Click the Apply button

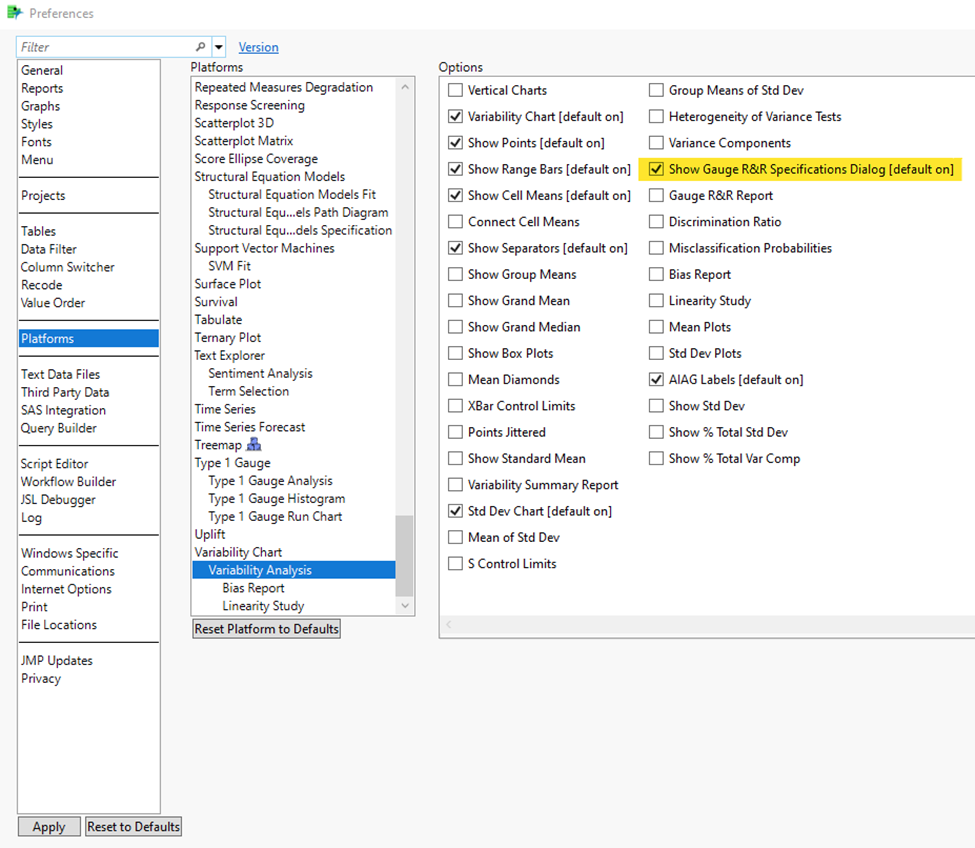48,826
